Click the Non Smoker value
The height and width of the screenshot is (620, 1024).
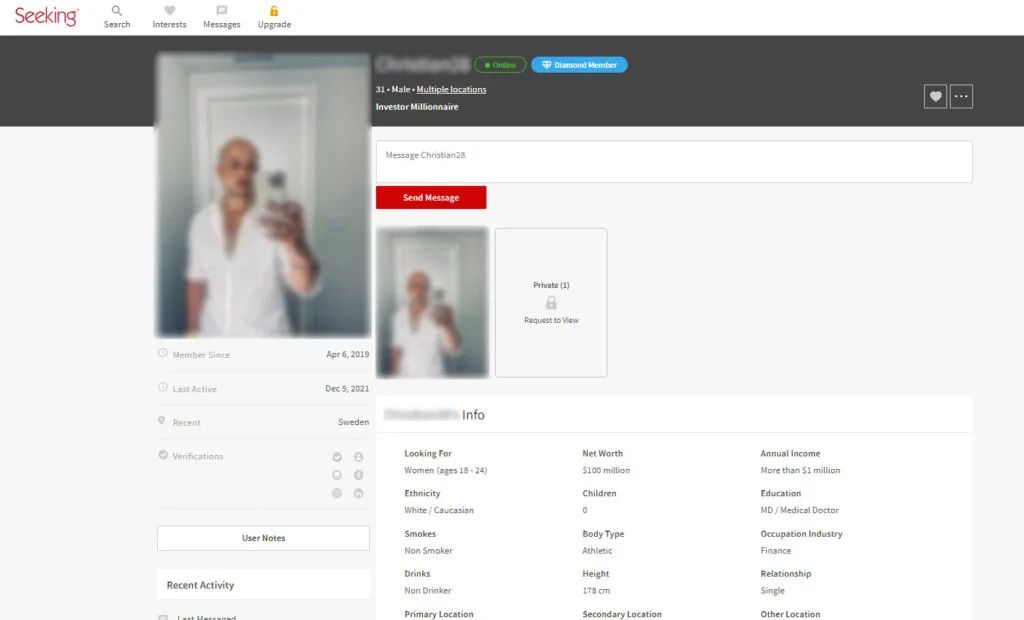[x=428, y=551]
